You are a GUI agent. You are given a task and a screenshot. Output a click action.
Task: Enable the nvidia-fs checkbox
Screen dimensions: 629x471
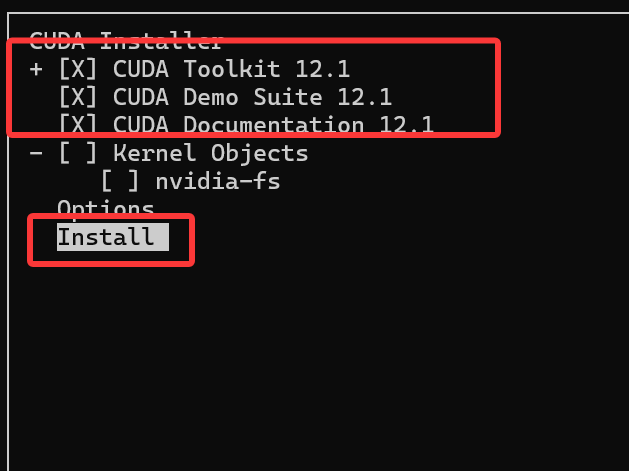click(x=120, y=181)
